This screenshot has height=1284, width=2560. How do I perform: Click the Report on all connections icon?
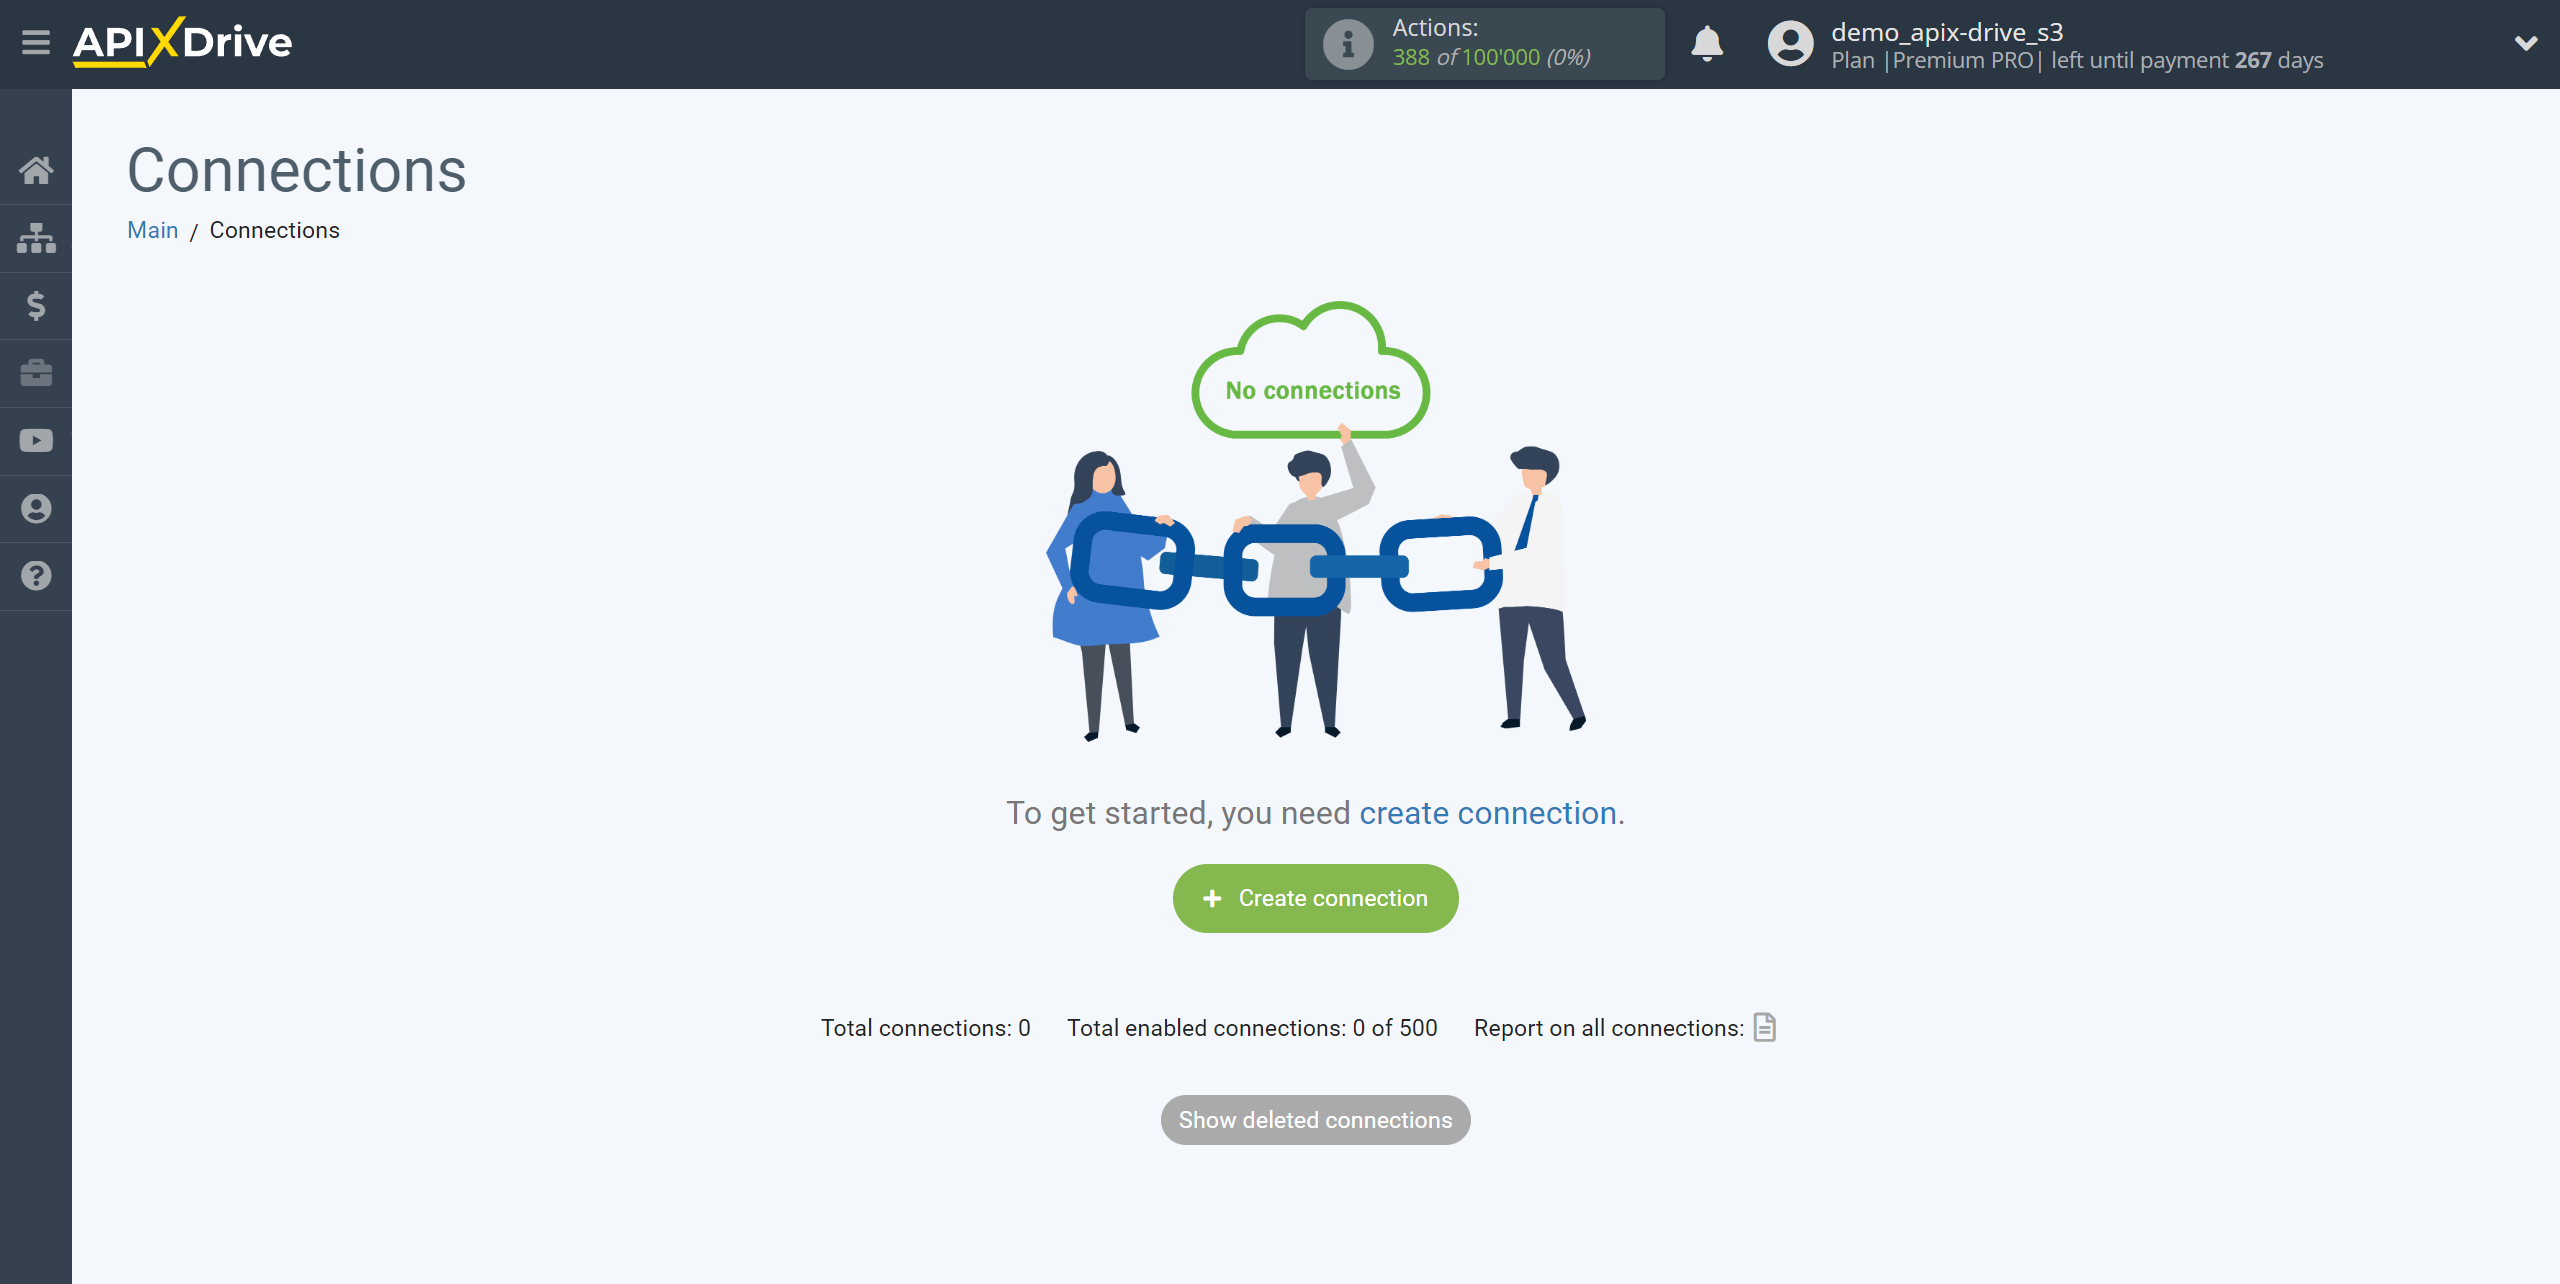pyautogui.click(x=1766, y=1027)
